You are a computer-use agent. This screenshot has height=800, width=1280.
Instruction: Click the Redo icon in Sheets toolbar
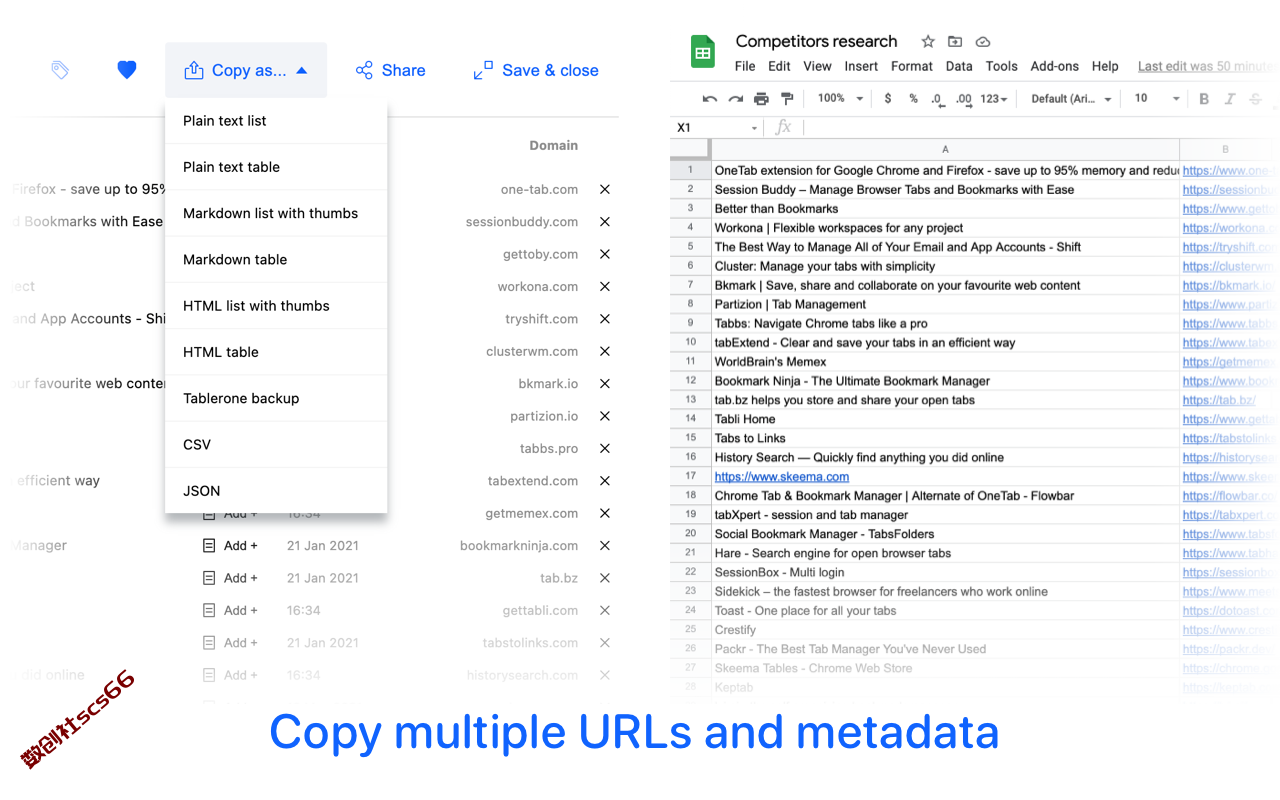click(x=736, y=99)
